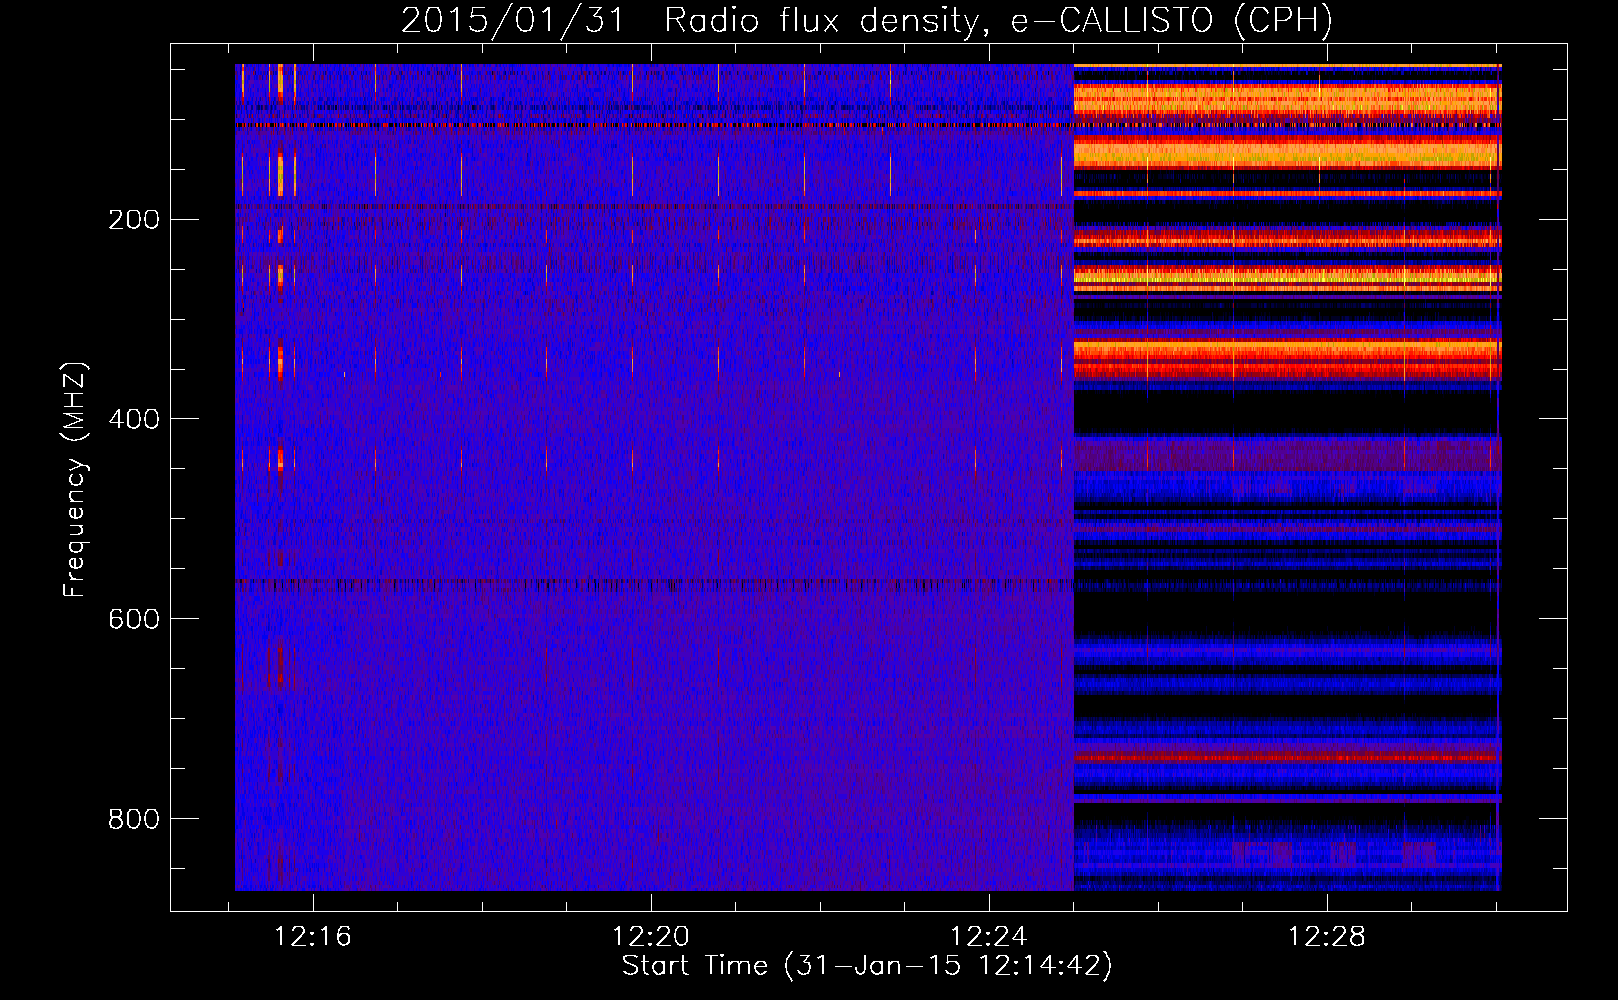Image resolution: width=1618 pixels, height=1000 pixels.
Task: Click the '600' frequency tick label
Action: pos(133,620)
